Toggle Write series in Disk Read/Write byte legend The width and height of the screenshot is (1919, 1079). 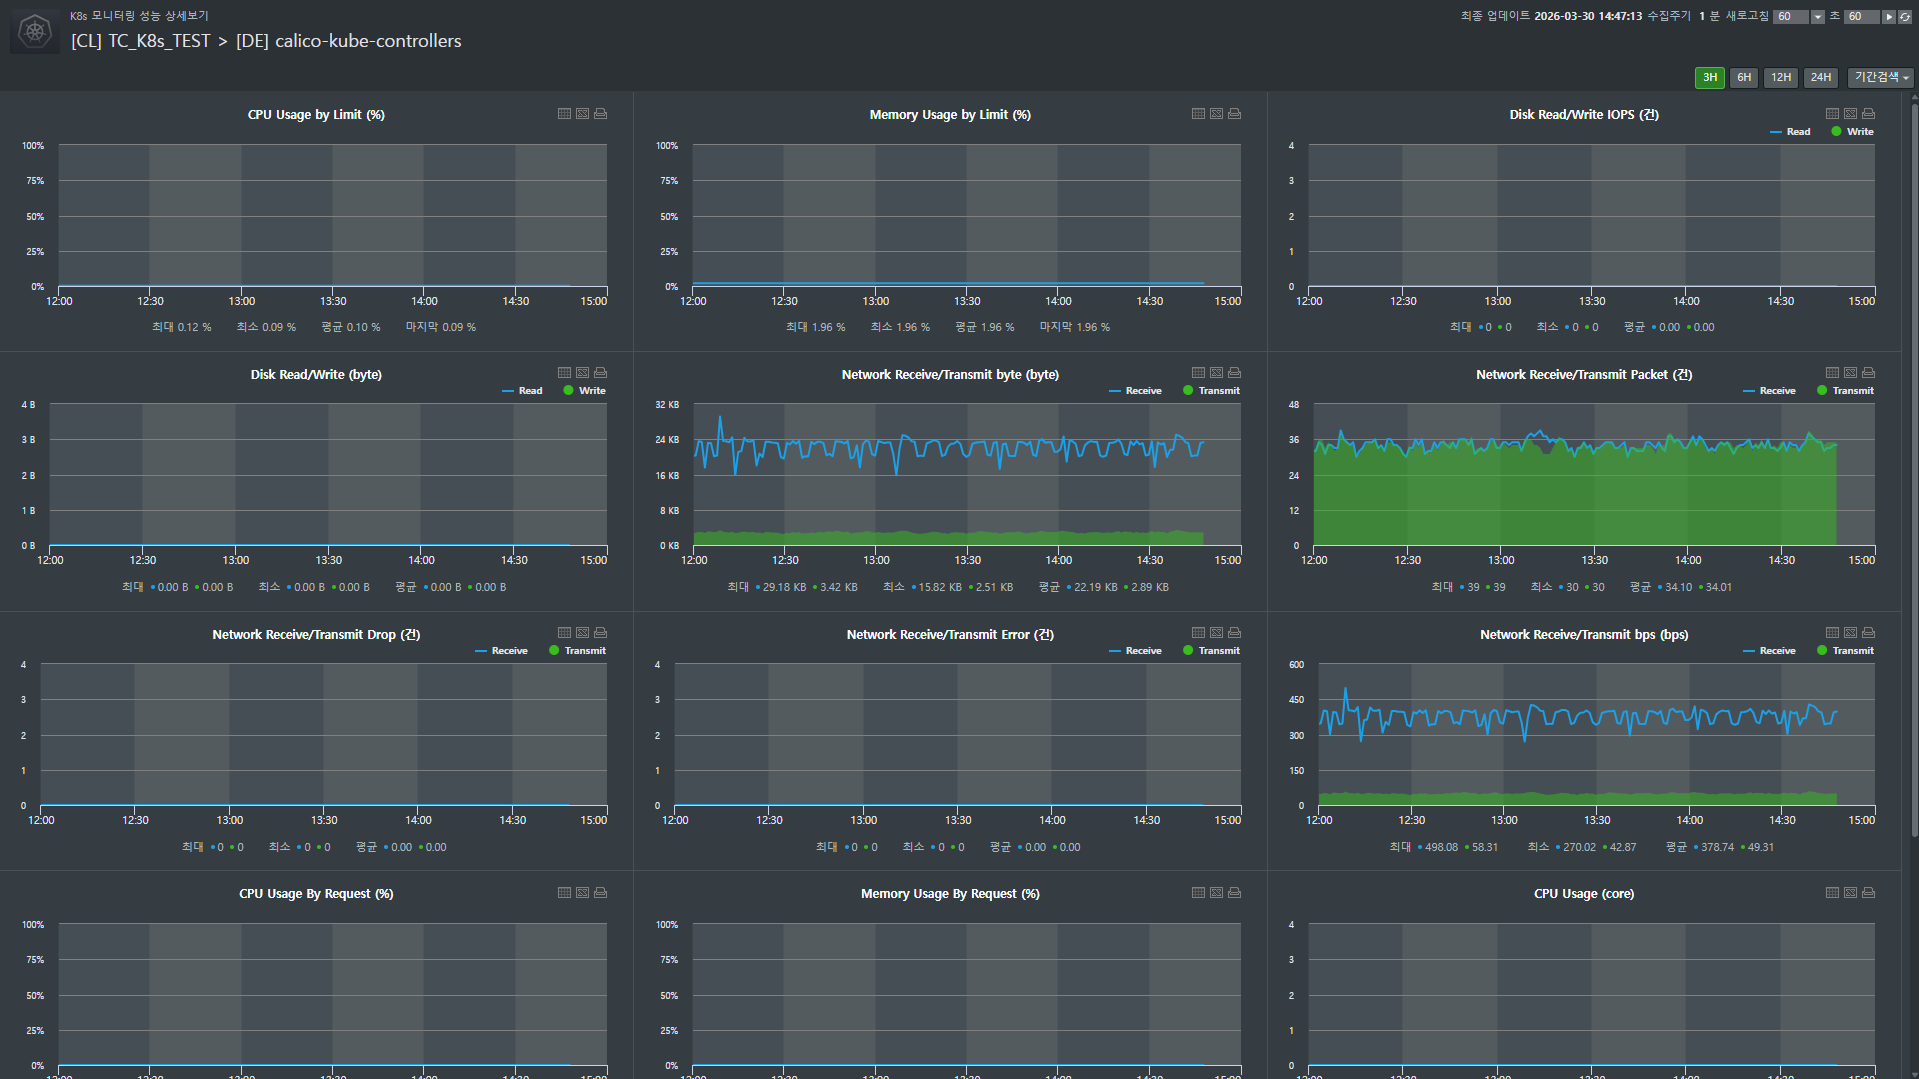pyautogui.click(x=585, y=391)
